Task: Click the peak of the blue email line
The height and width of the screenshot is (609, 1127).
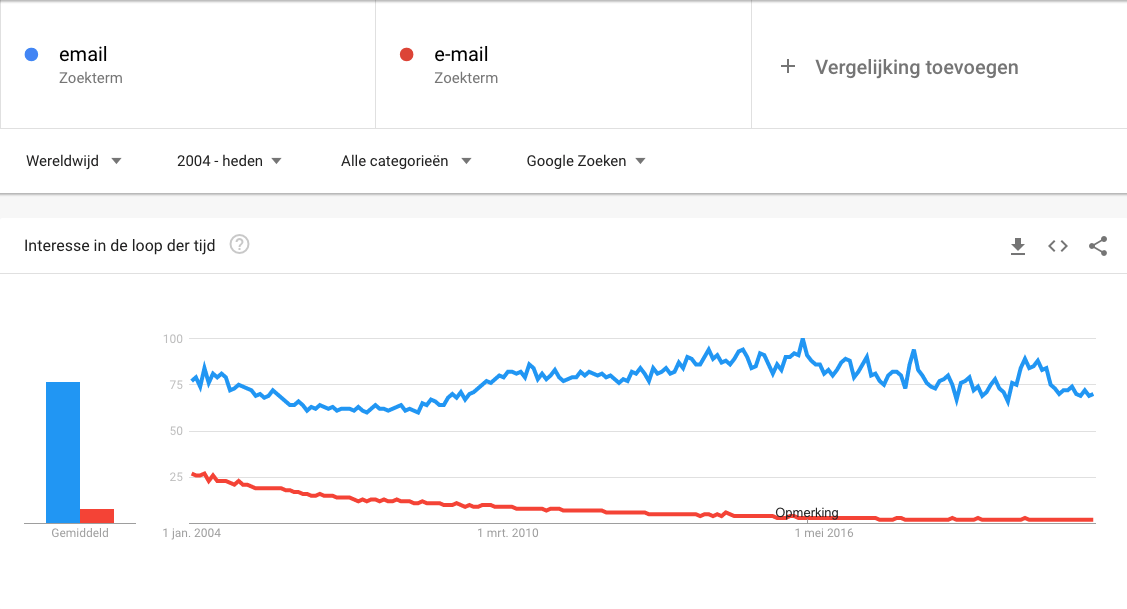Action: tap(803, 340)
